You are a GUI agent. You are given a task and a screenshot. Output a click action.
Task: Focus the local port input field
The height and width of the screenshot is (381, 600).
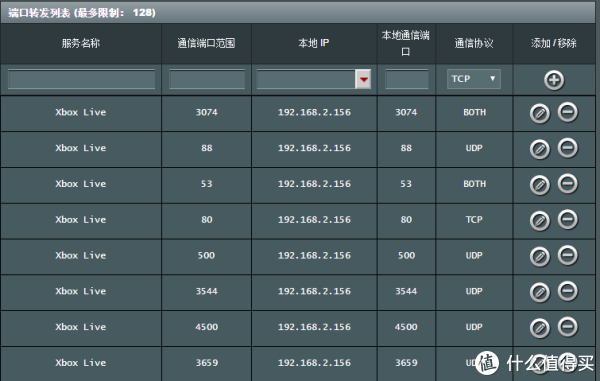(407, 79)
